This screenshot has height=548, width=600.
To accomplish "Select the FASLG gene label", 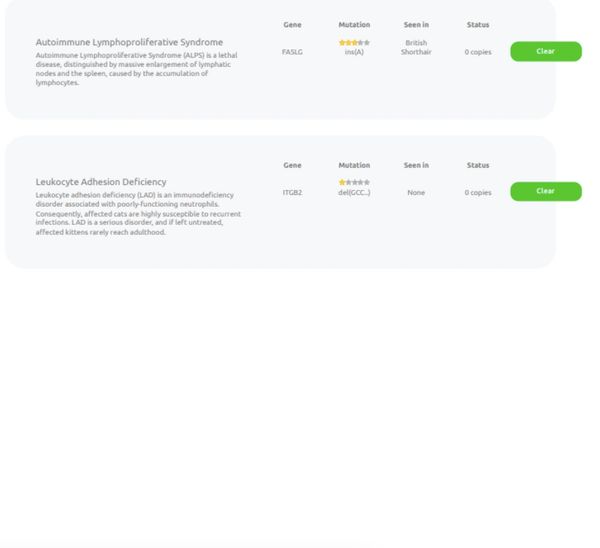I will point(292,52).
